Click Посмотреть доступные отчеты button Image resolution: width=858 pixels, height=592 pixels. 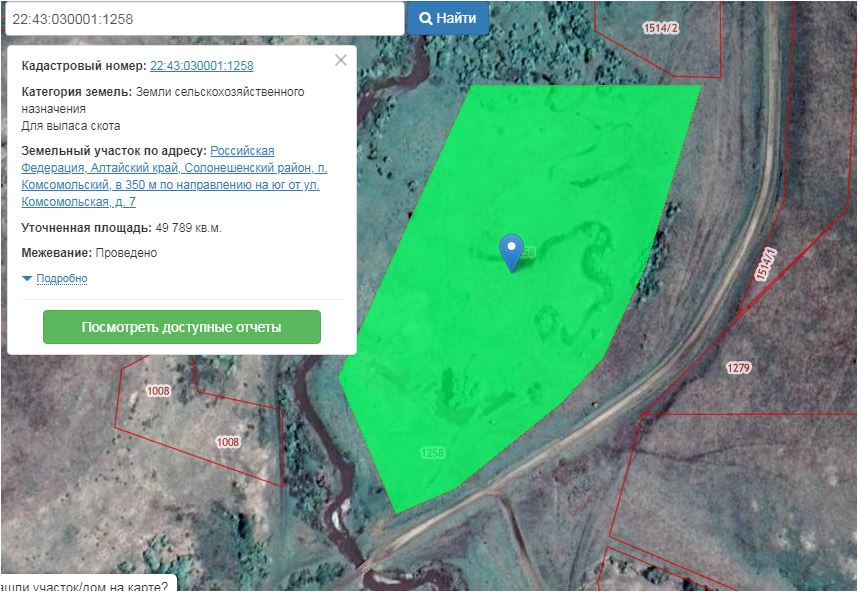(181, 327)
